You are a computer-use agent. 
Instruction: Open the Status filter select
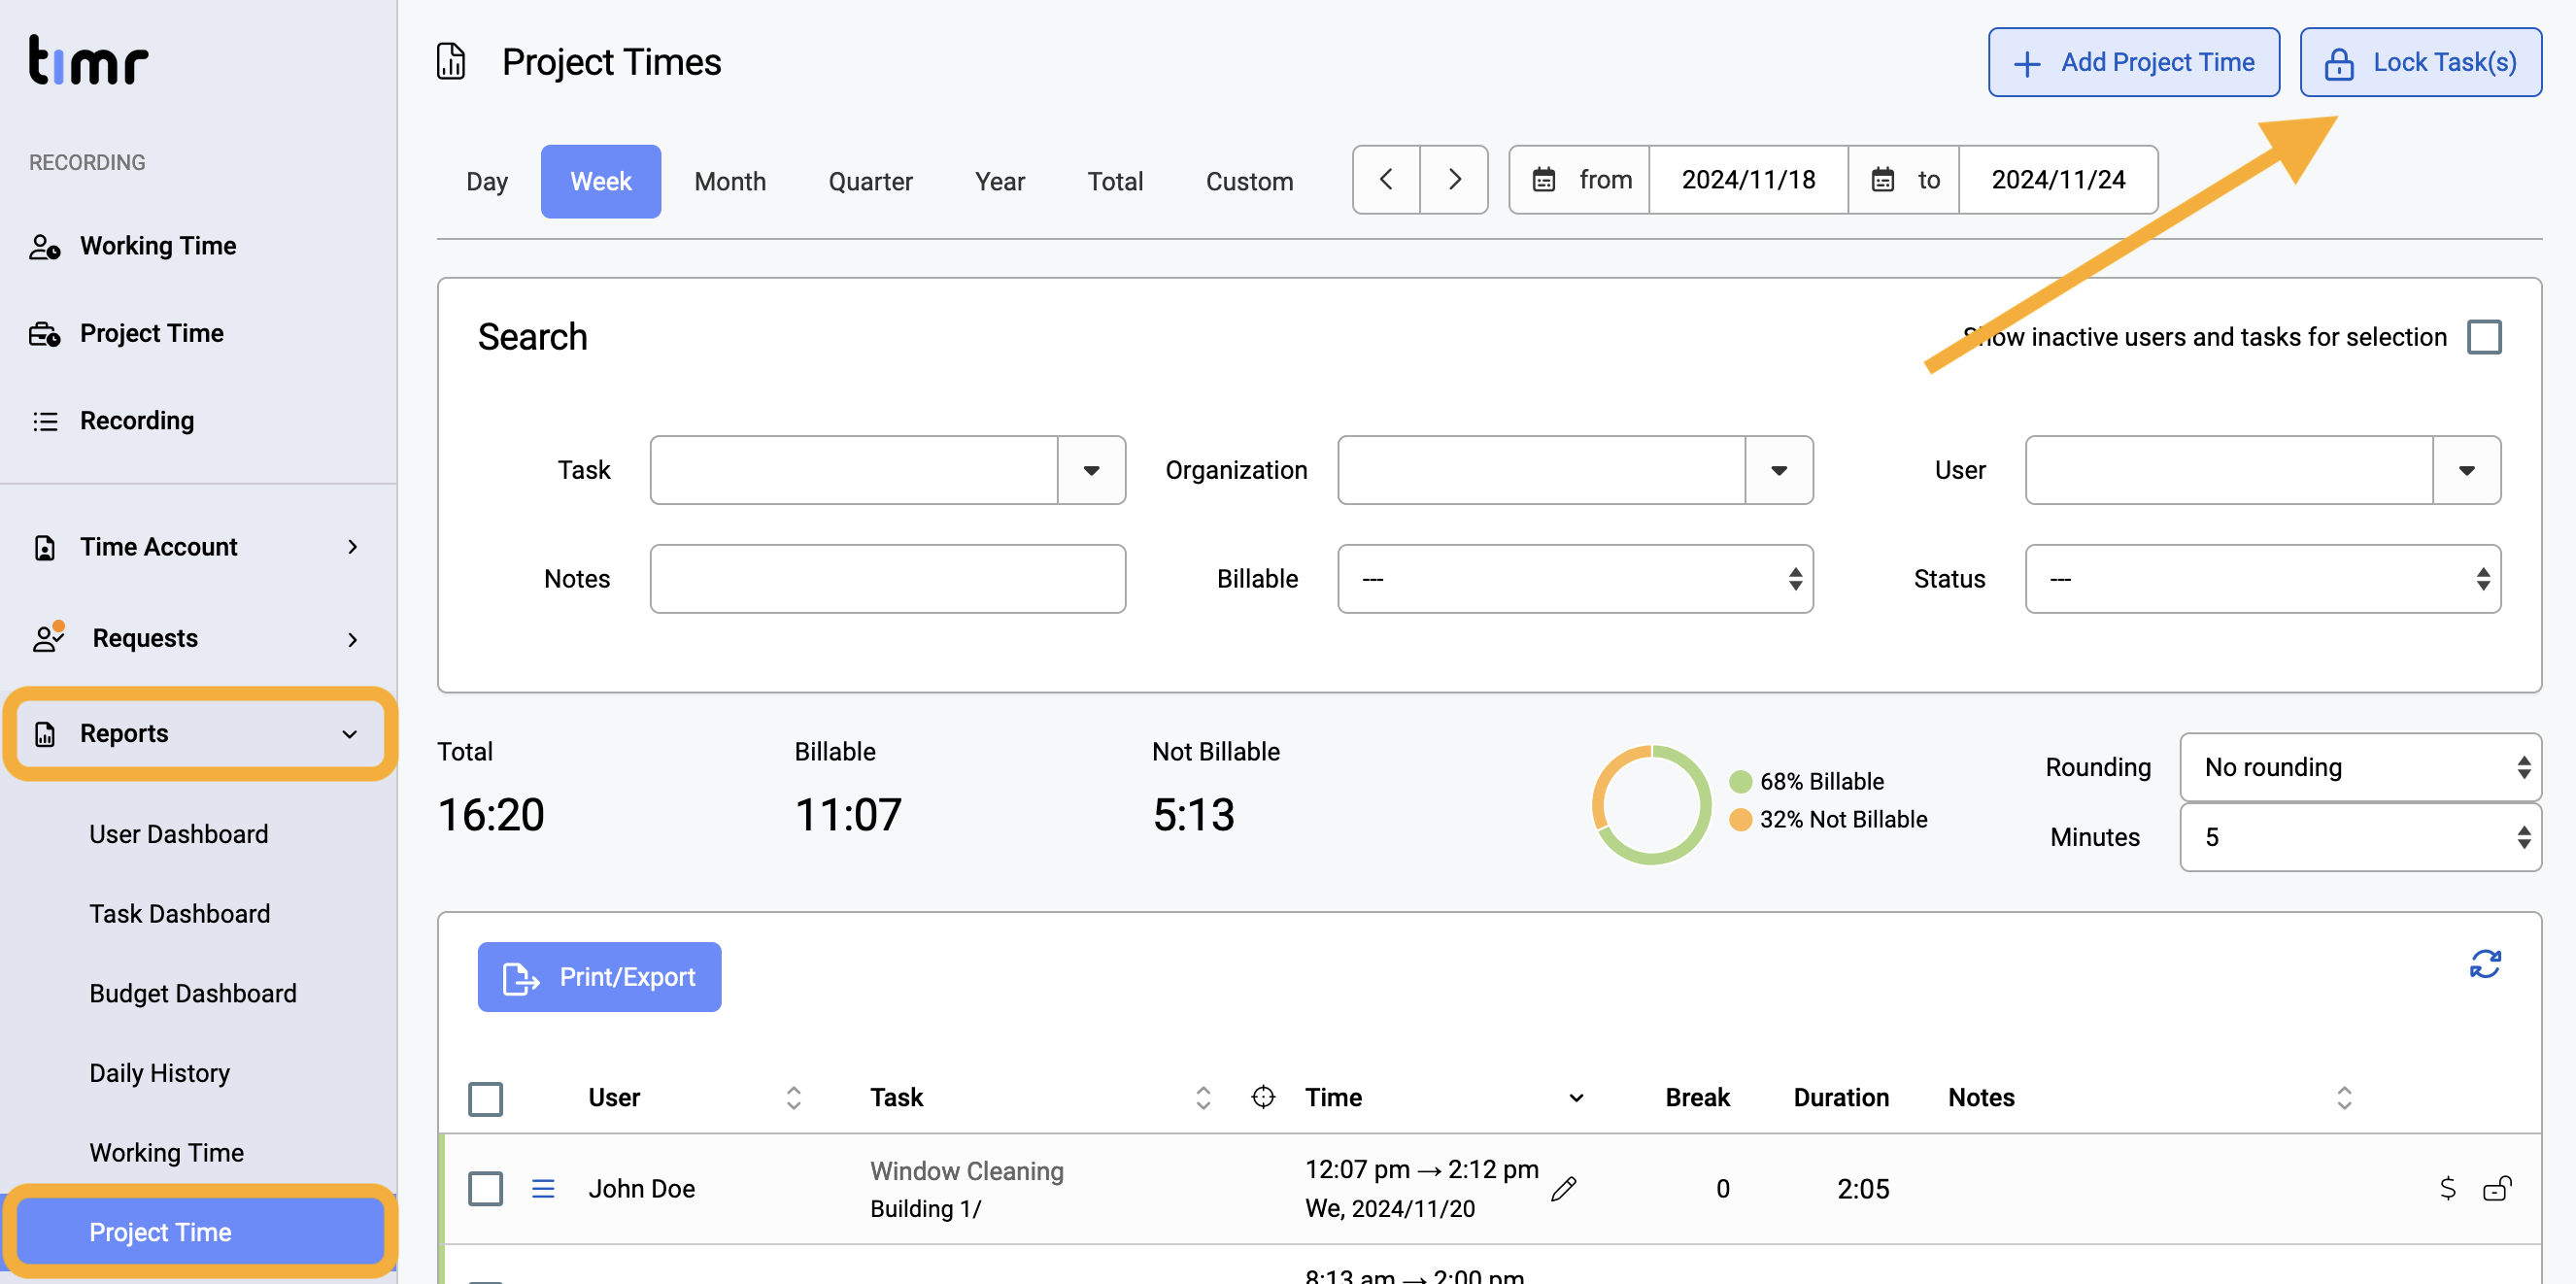2263,579
